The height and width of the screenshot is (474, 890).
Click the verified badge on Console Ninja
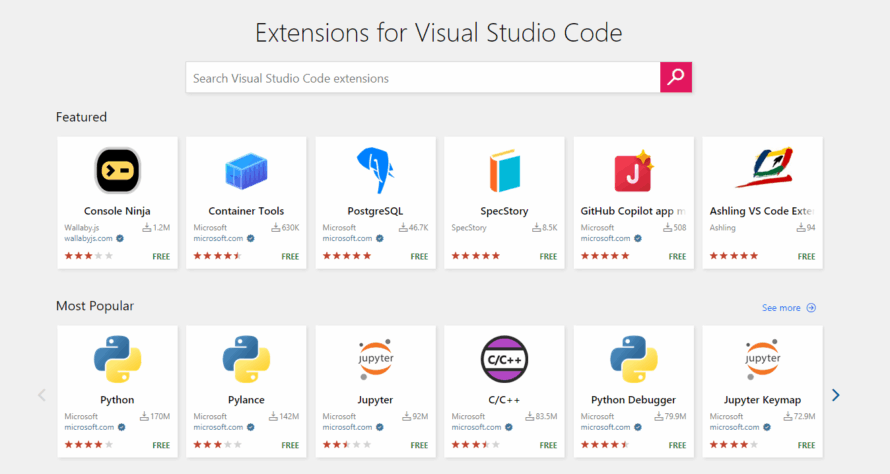120,238
